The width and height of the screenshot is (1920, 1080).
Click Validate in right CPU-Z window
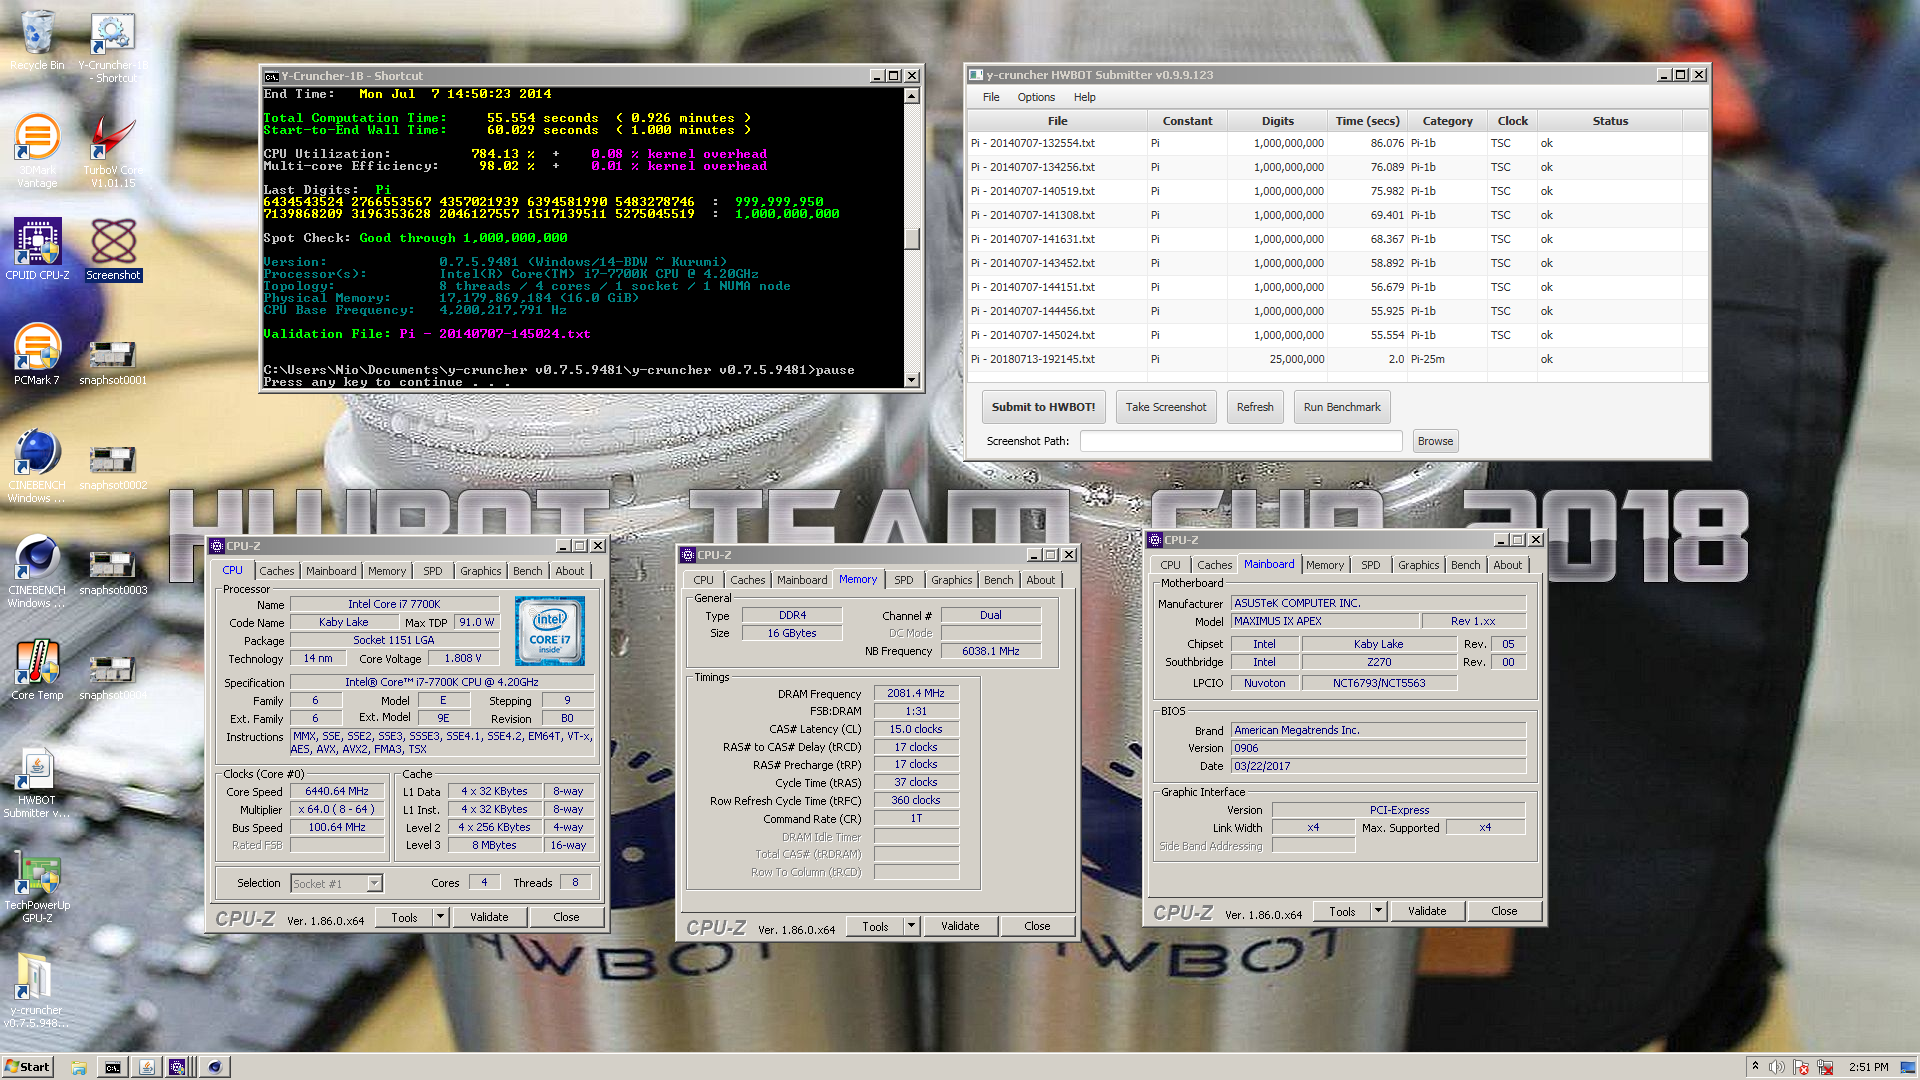[x=1427, y=911]
